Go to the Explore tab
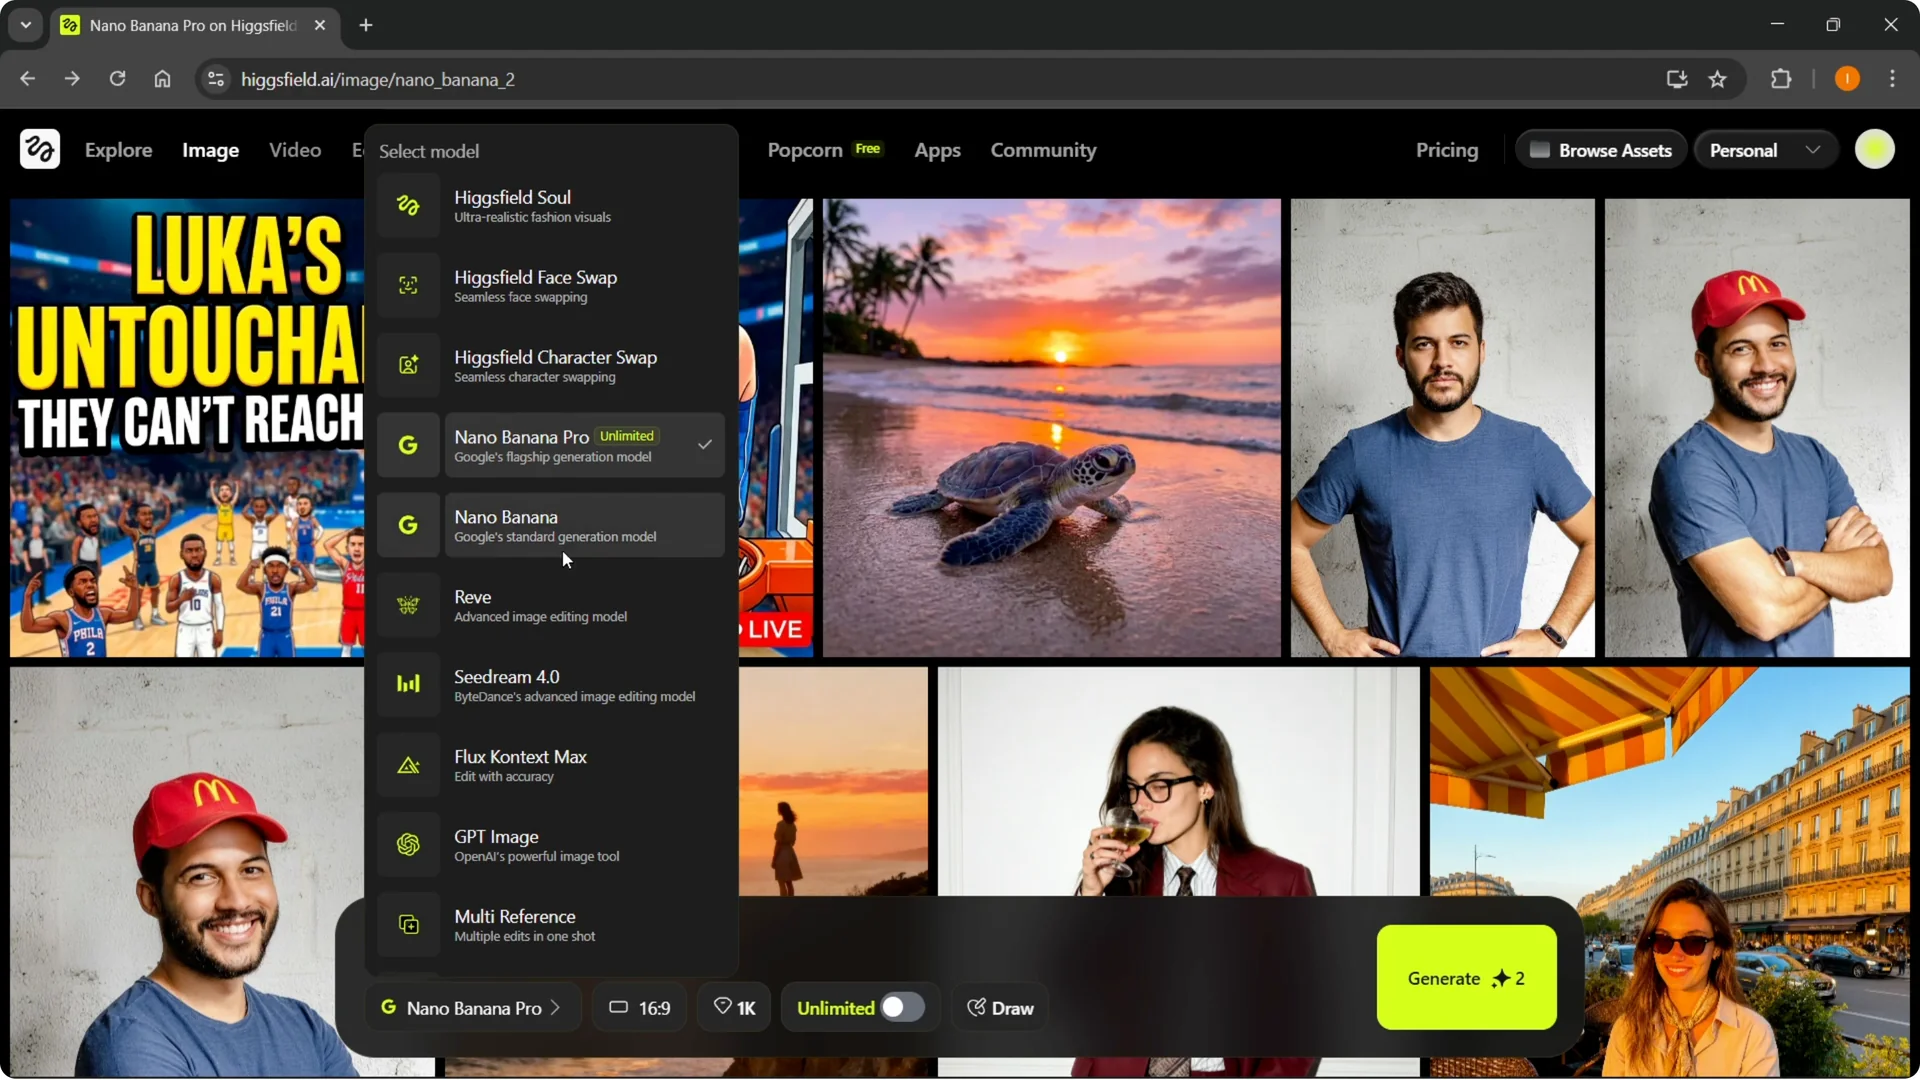The image size is (1920, 1080). tap(118, 150)
